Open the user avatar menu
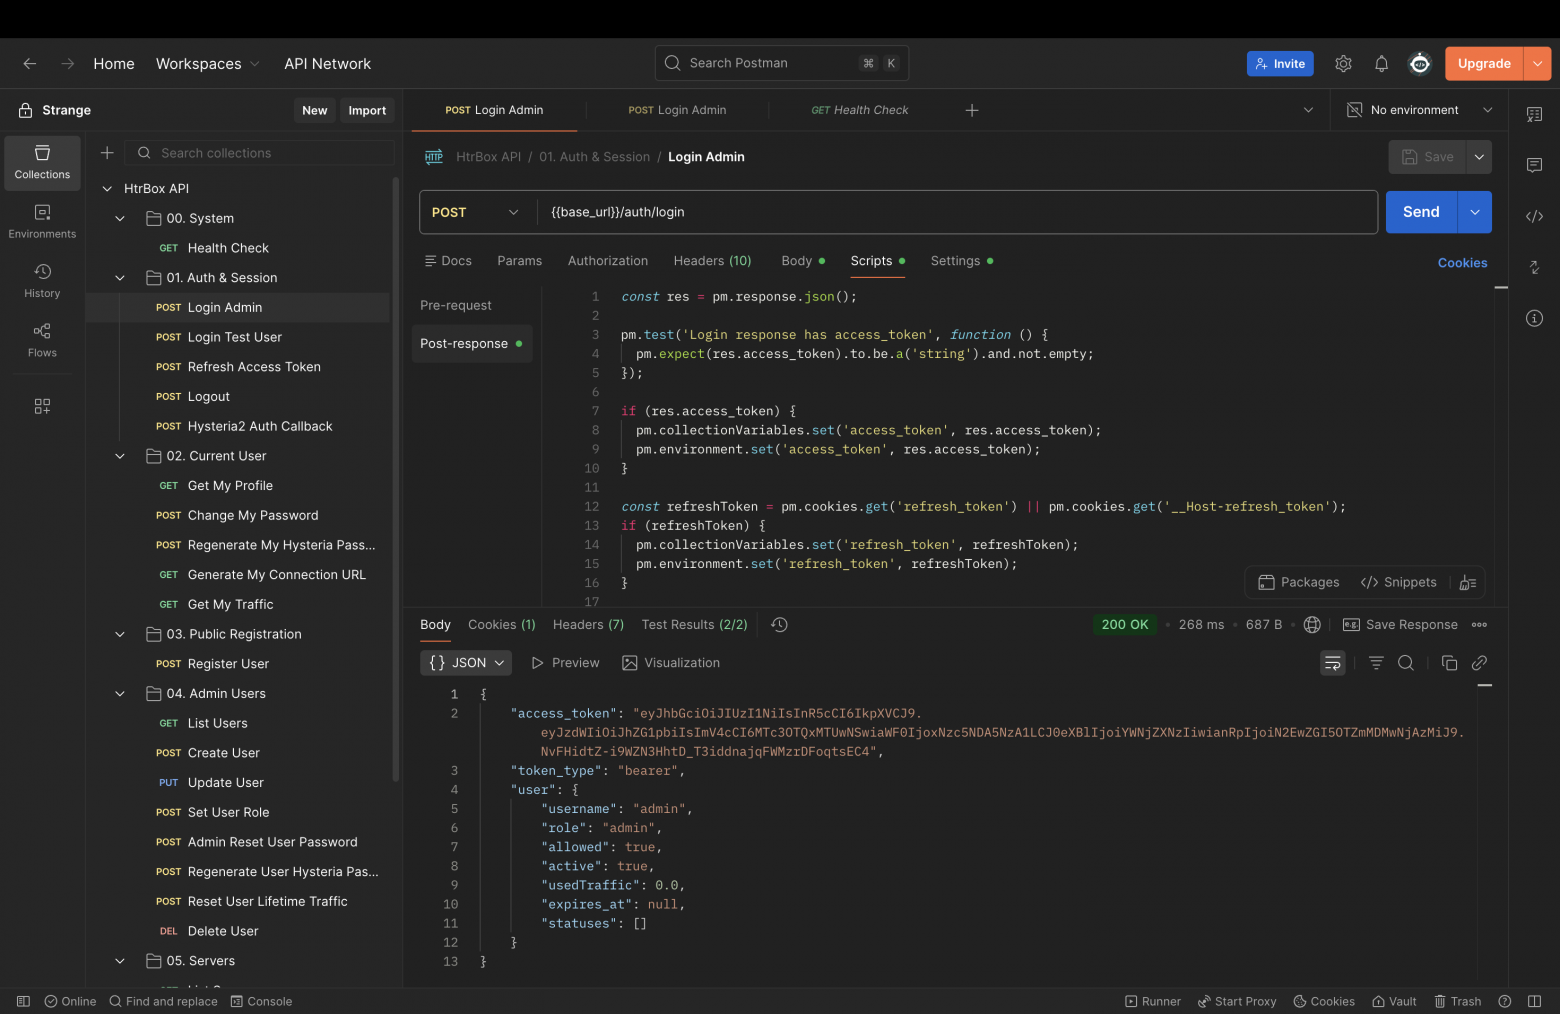 click(1419, 63)
